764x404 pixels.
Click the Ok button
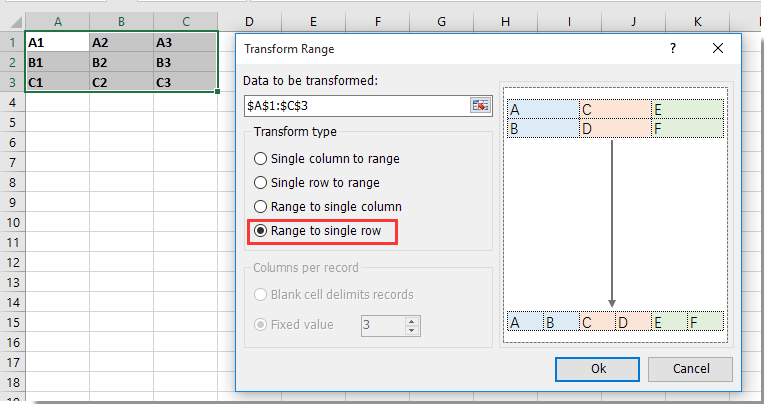[597, 368]
